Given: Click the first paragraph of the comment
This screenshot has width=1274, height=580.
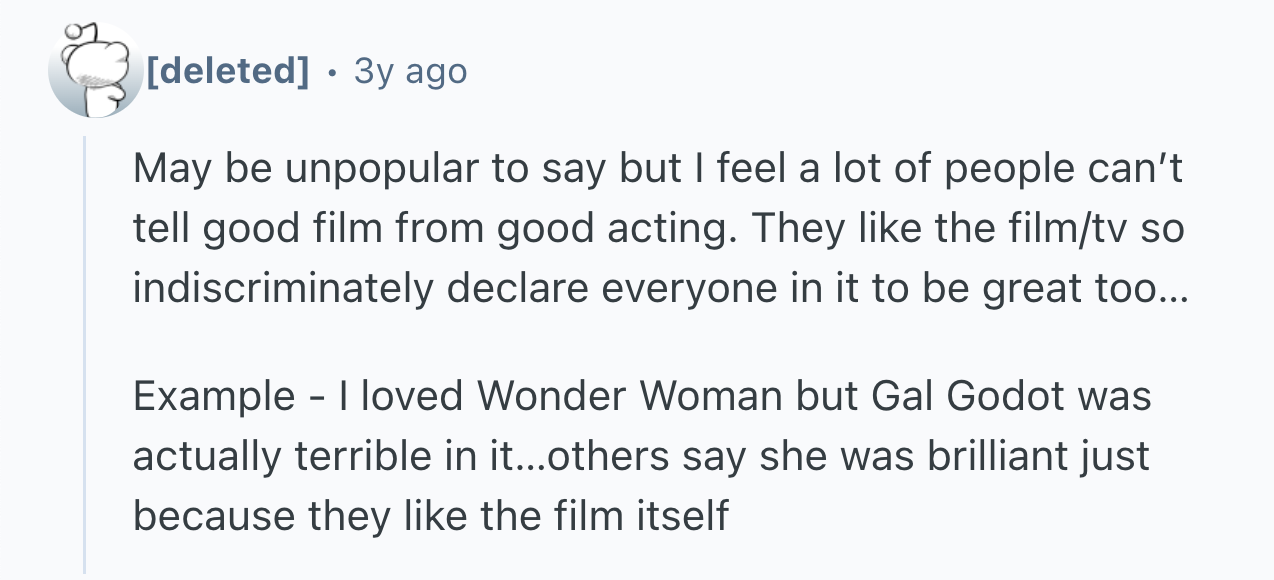Looking at the screenshot, I should click(x=657, y=229).
